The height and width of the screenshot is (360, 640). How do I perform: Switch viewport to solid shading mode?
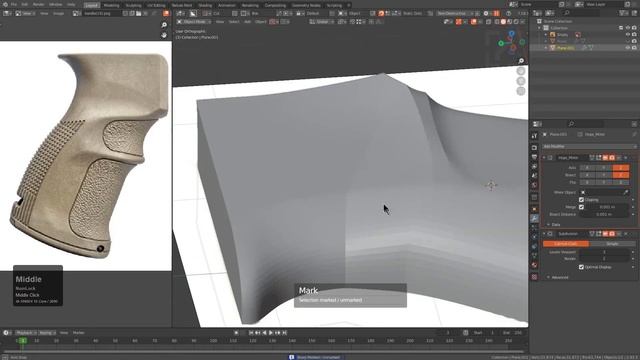pos(503,22)
